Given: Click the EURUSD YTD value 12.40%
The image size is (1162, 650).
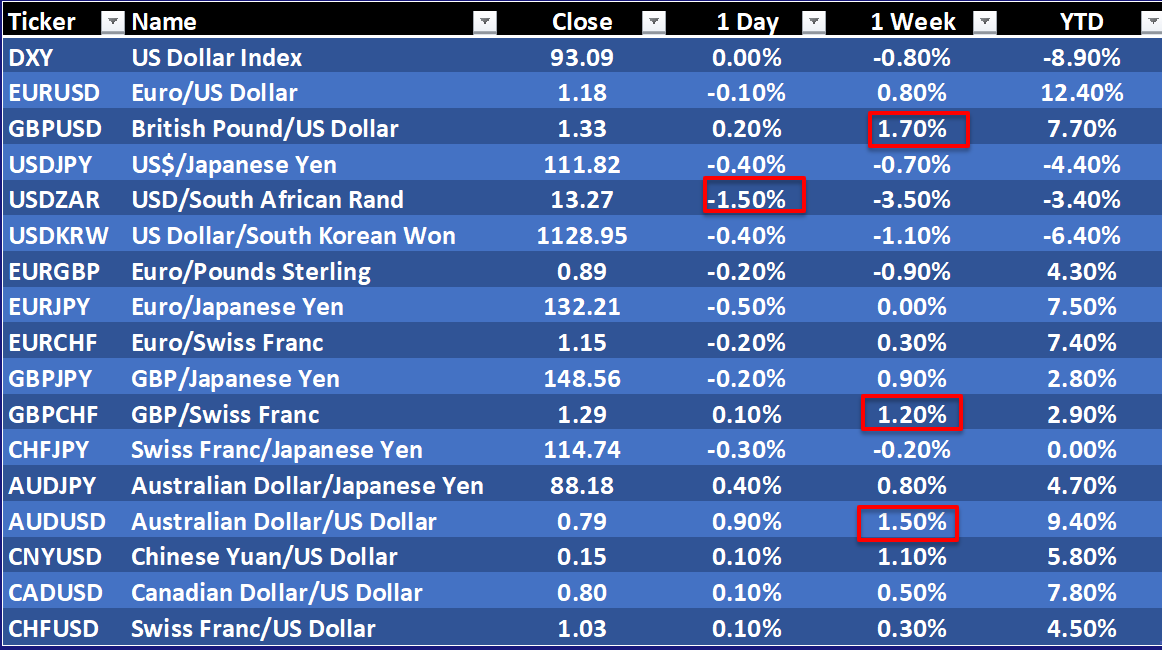Looking at the screenshot, I should click(1081, 93).
